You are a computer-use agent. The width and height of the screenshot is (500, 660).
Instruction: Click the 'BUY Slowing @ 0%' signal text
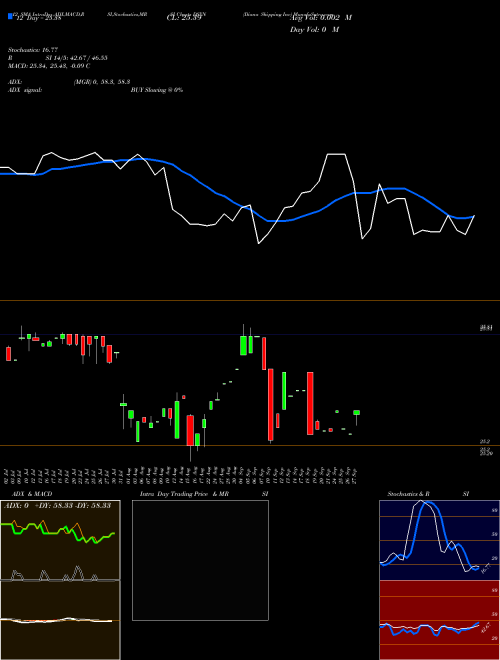coord(157,90)
